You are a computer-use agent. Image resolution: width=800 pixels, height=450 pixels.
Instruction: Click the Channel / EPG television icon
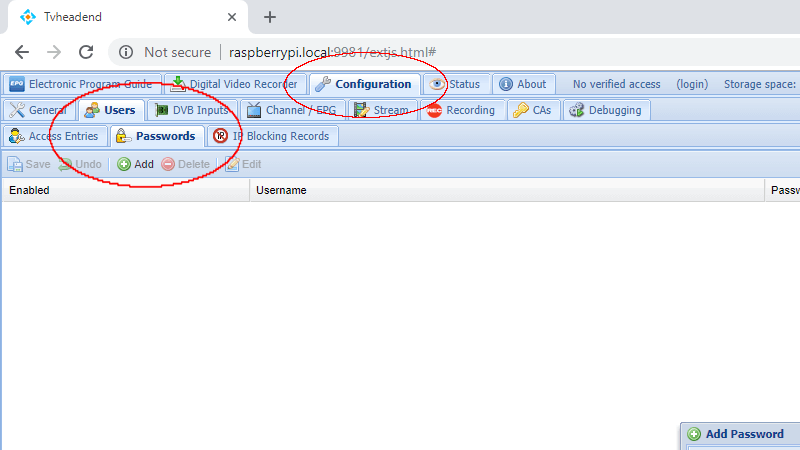[254, 110]
